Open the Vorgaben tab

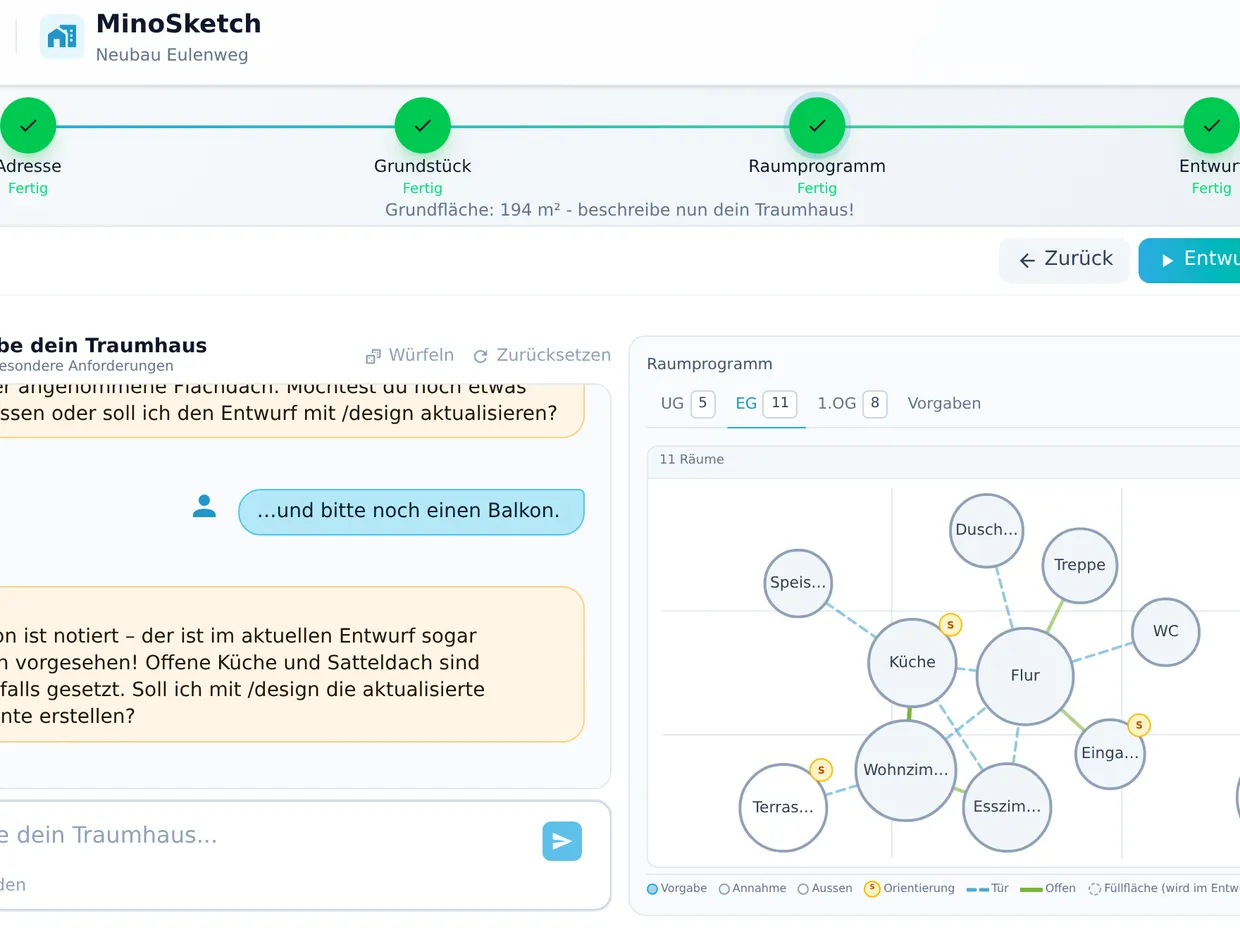click(x=944, y=404)
